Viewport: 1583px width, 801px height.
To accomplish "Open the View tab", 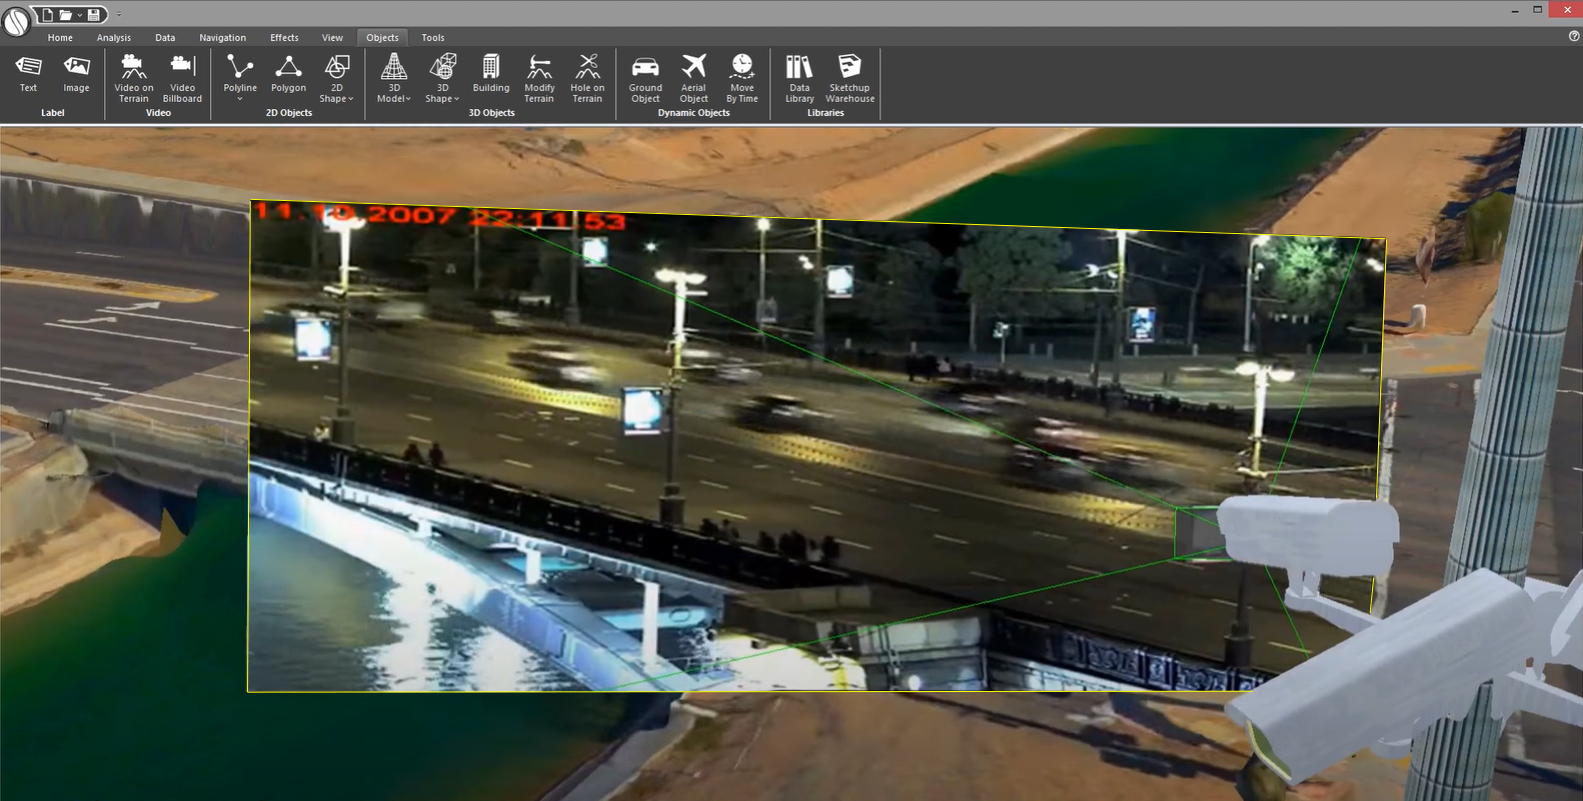I will click(332, 37).
